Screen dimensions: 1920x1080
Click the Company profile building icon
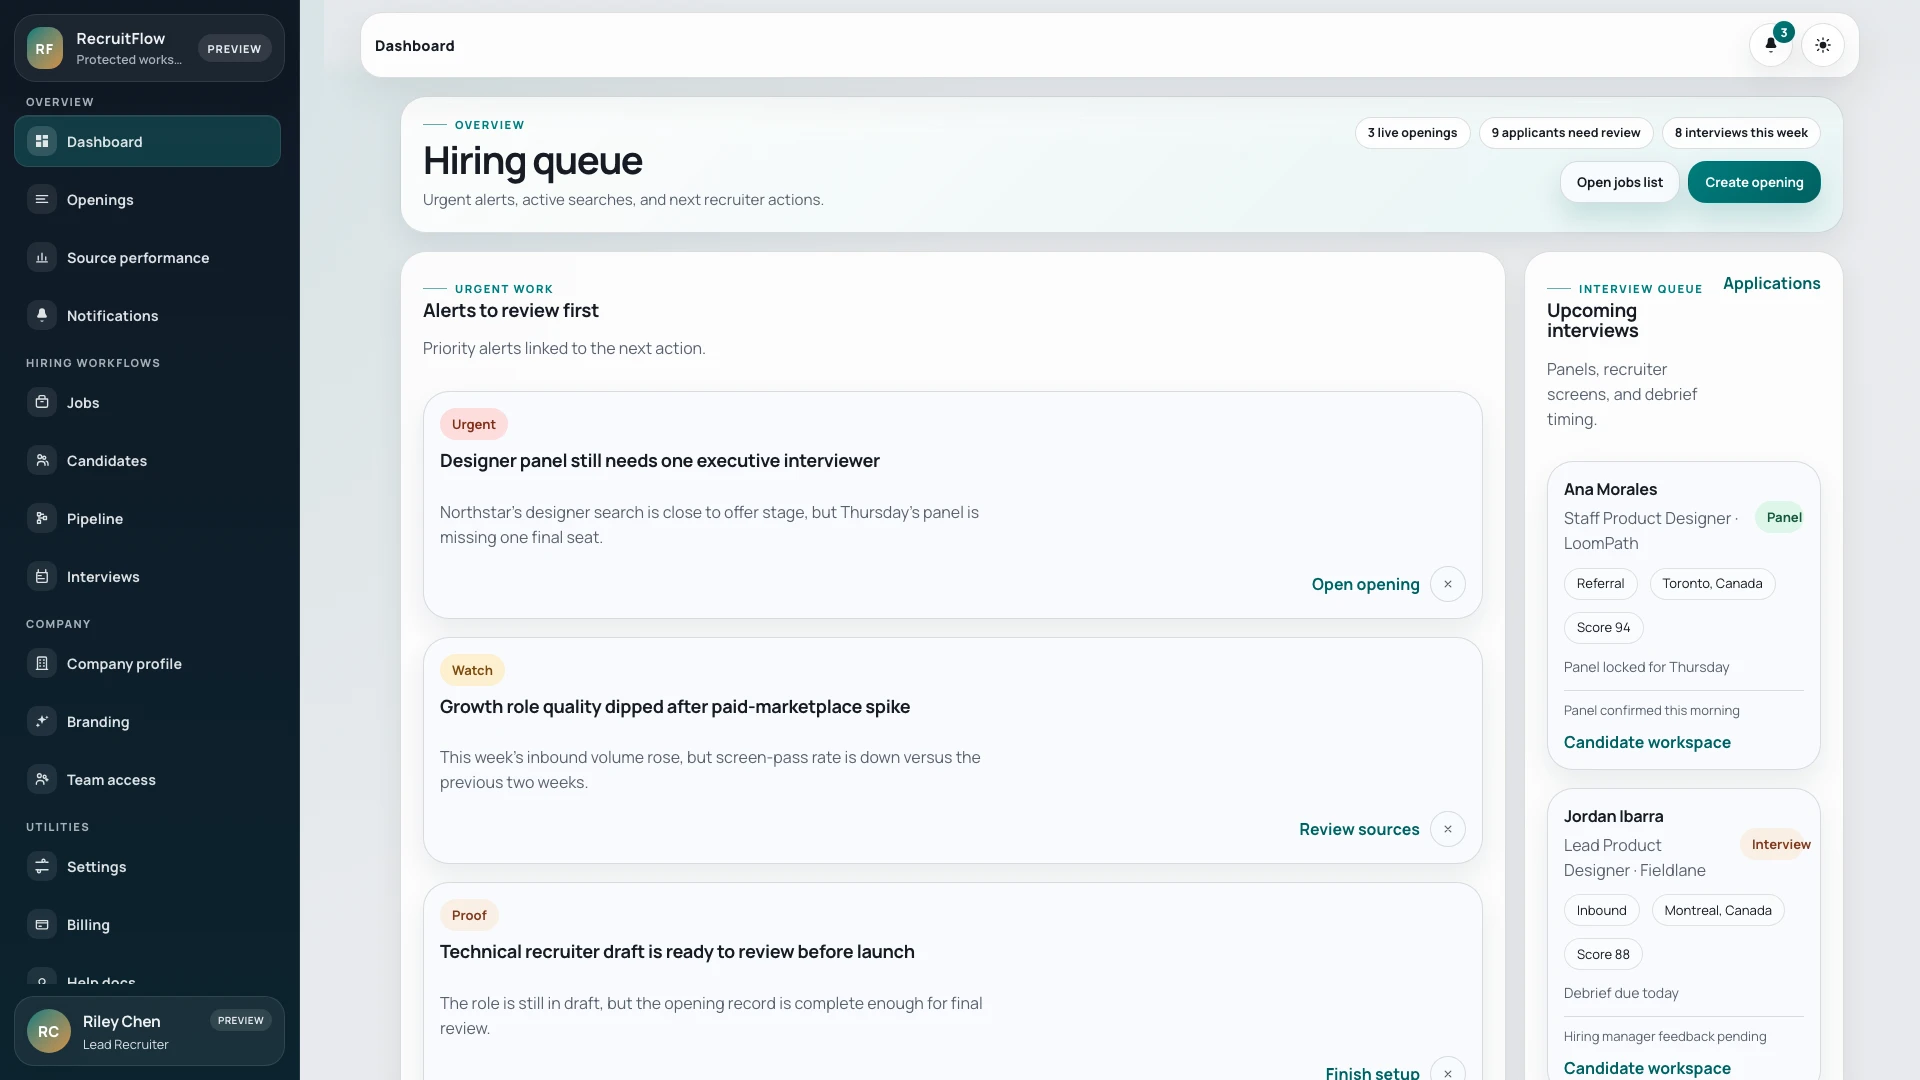(42, 663)
